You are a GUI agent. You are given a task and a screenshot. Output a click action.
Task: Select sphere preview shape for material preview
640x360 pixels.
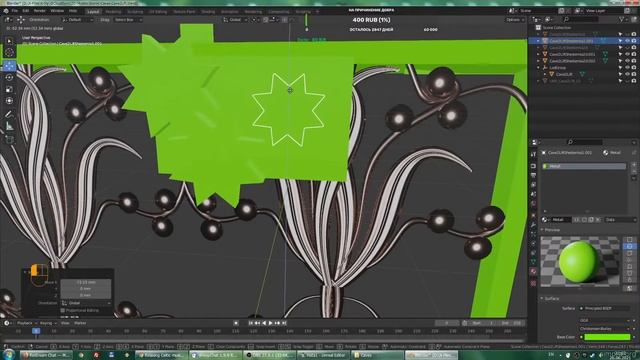coord(629,247)
